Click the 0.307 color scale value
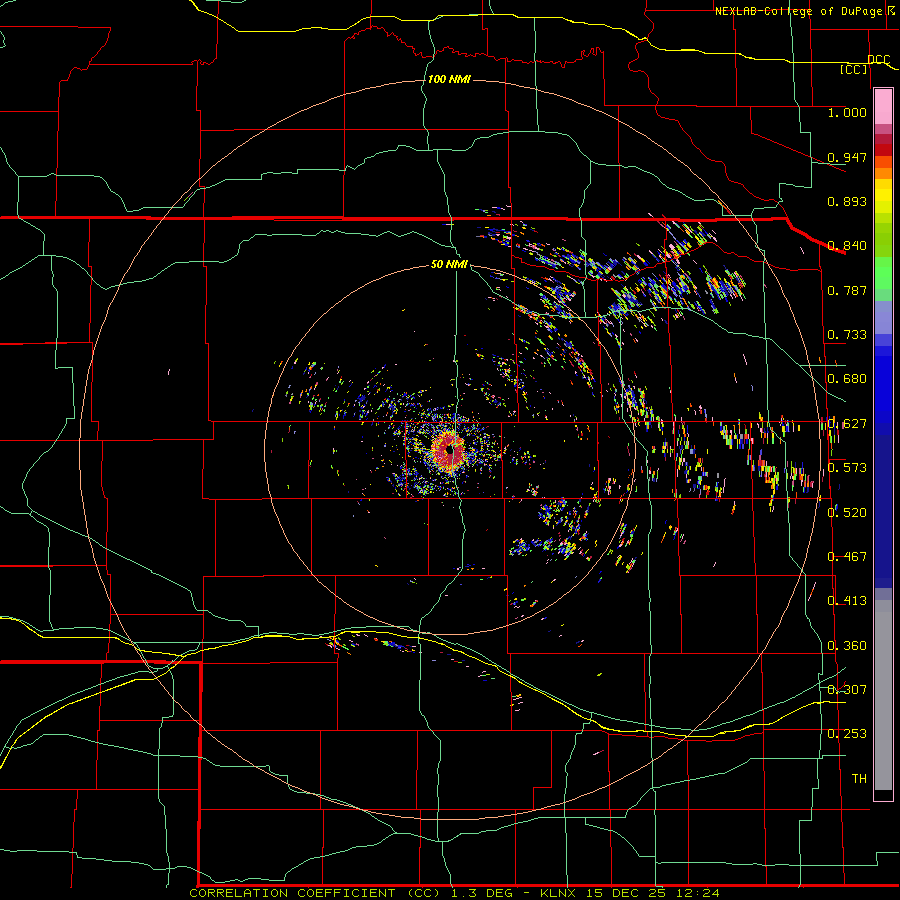The height and width of the screenshot is (900, 900). coord(847,690)
